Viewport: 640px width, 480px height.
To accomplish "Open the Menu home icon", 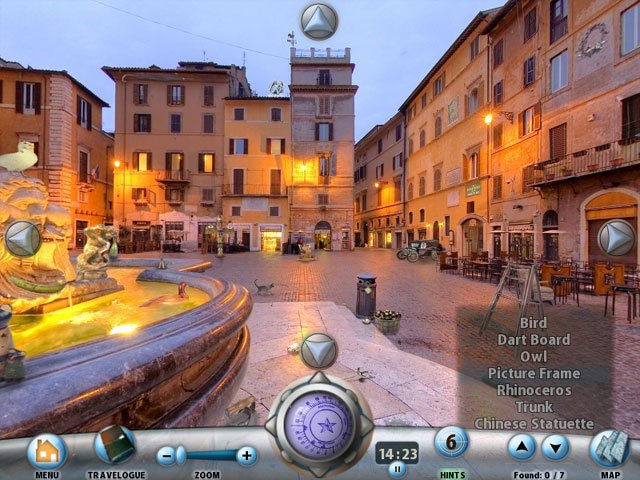I will tap(46, 451).
